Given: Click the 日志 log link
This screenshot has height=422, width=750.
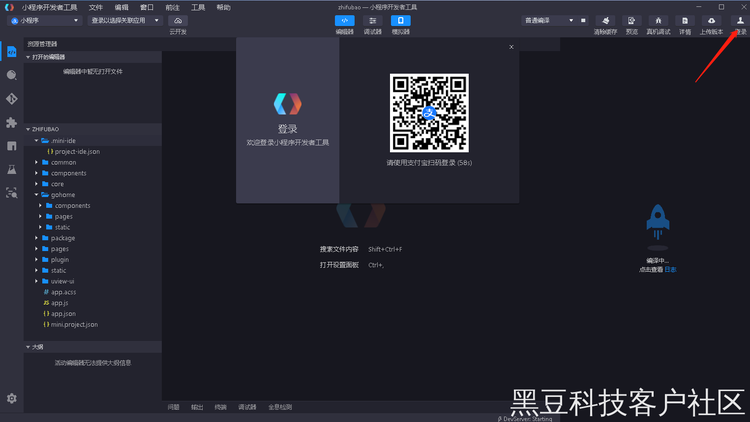Looking at the screenshot, I should click(671, 270).
